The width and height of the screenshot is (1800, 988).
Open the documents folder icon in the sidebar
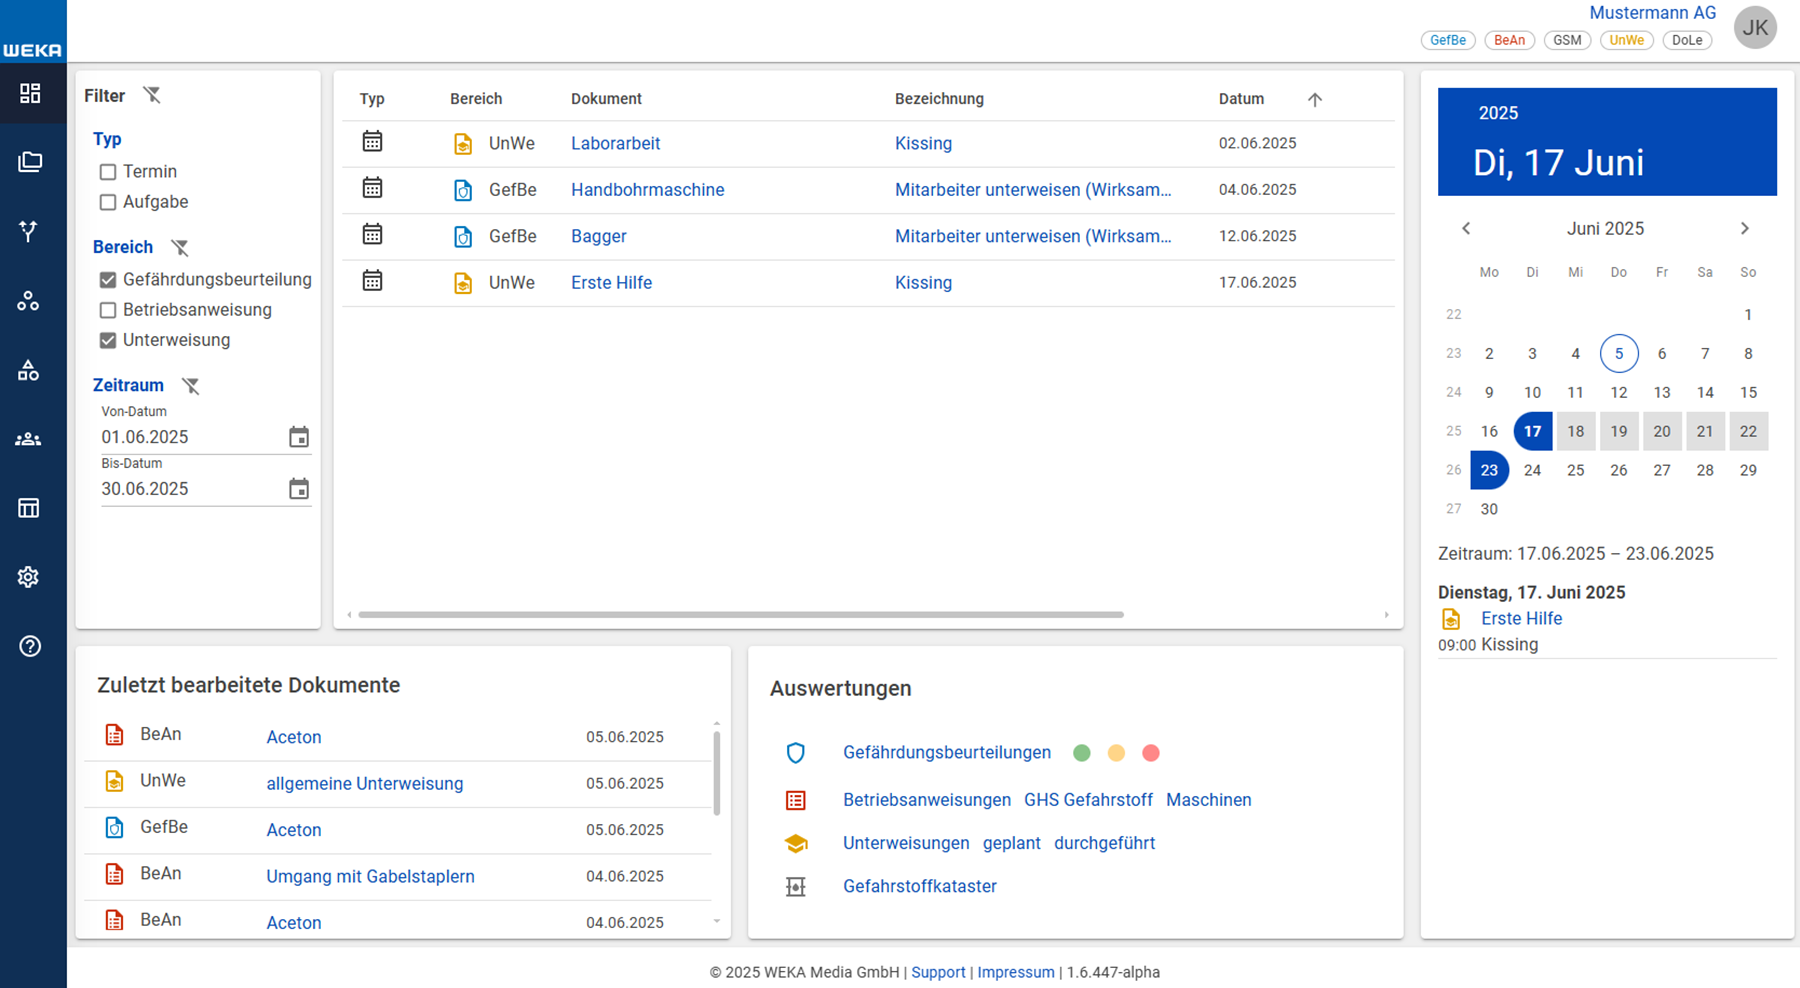29,162
